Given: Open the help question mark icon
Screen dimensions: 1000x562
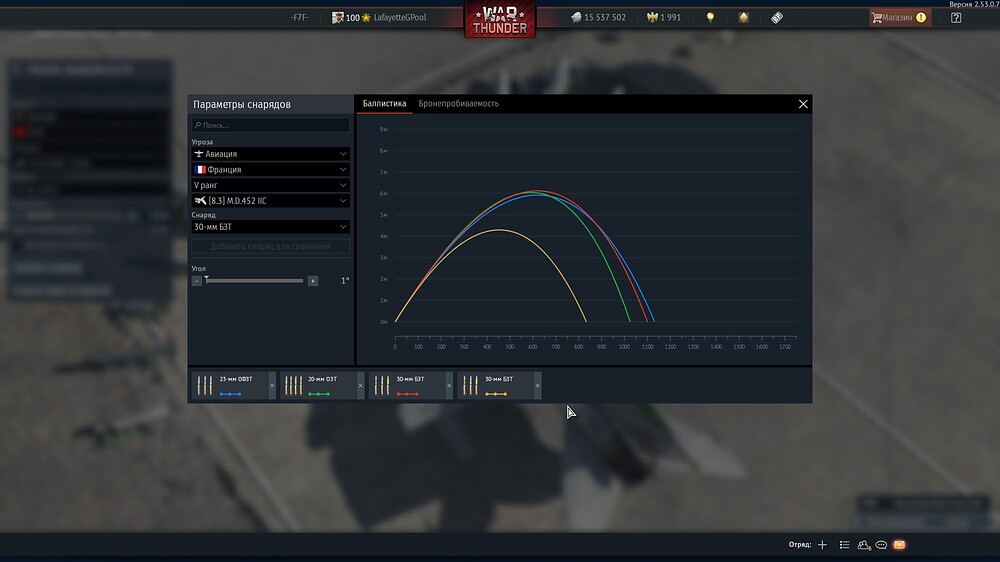Looking at the screenshot, I should click(956, 18).
